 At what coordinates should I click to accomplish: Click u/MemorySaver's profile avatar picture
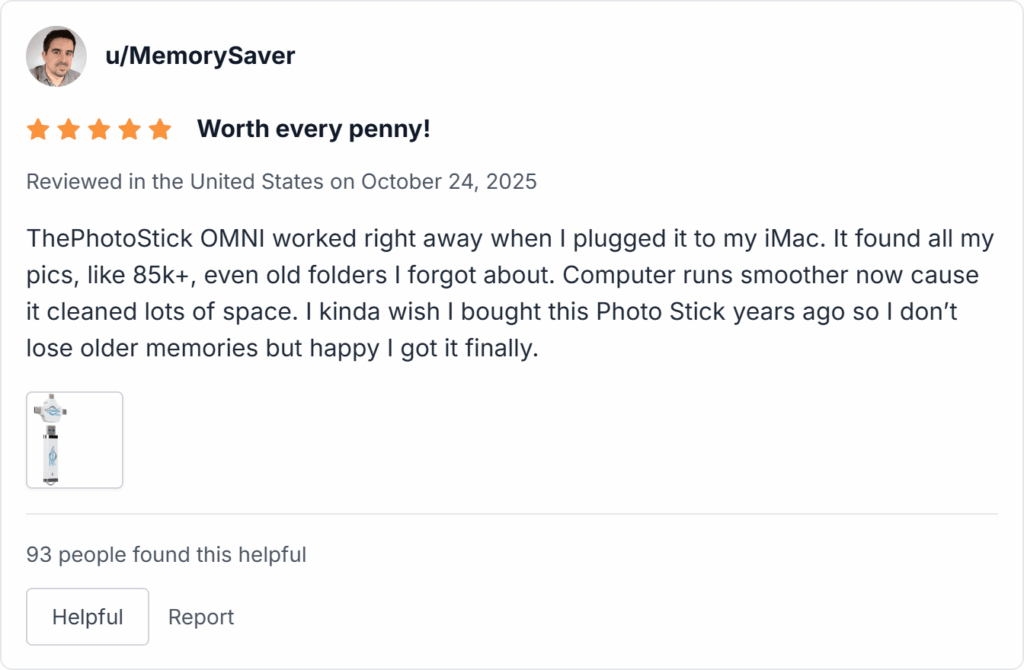pos(57,56)
